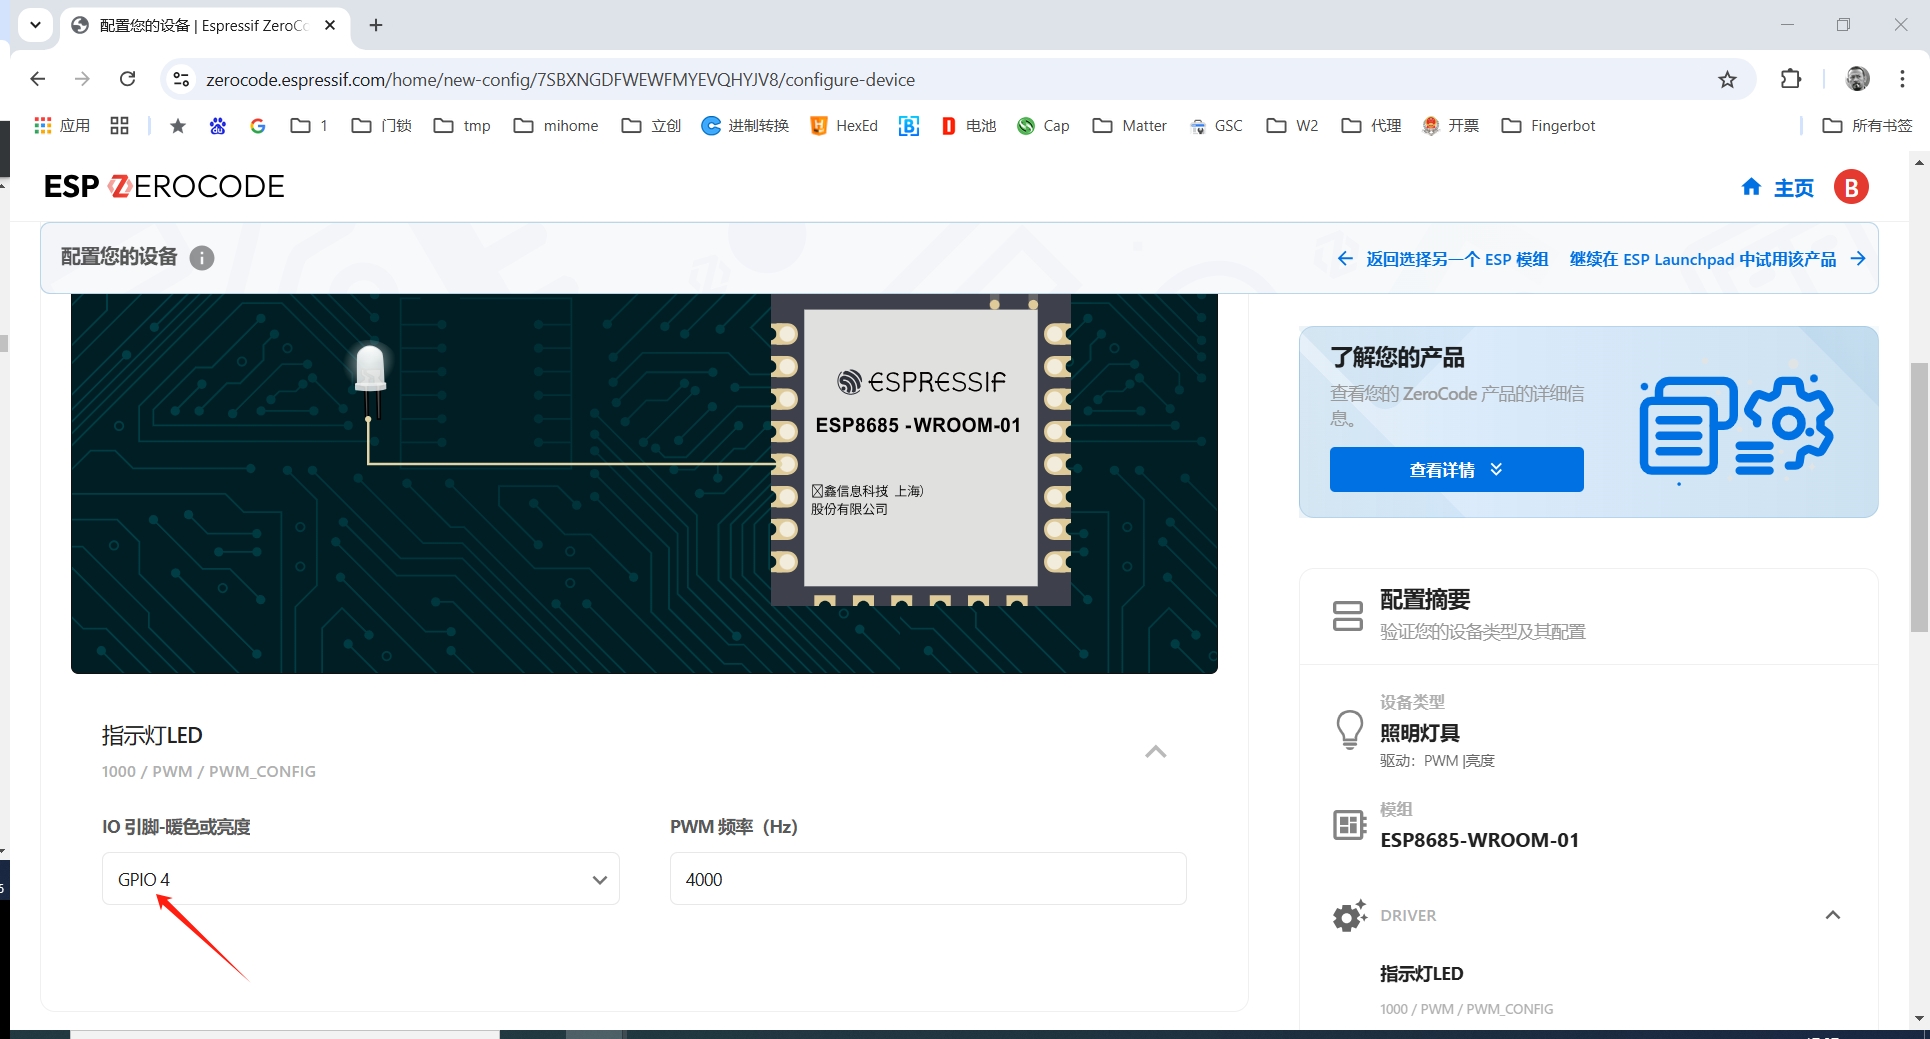Open the browser extensions puzzle icon
The width and height of the screenshot is (1930, 1039).
coord(1791,79)
